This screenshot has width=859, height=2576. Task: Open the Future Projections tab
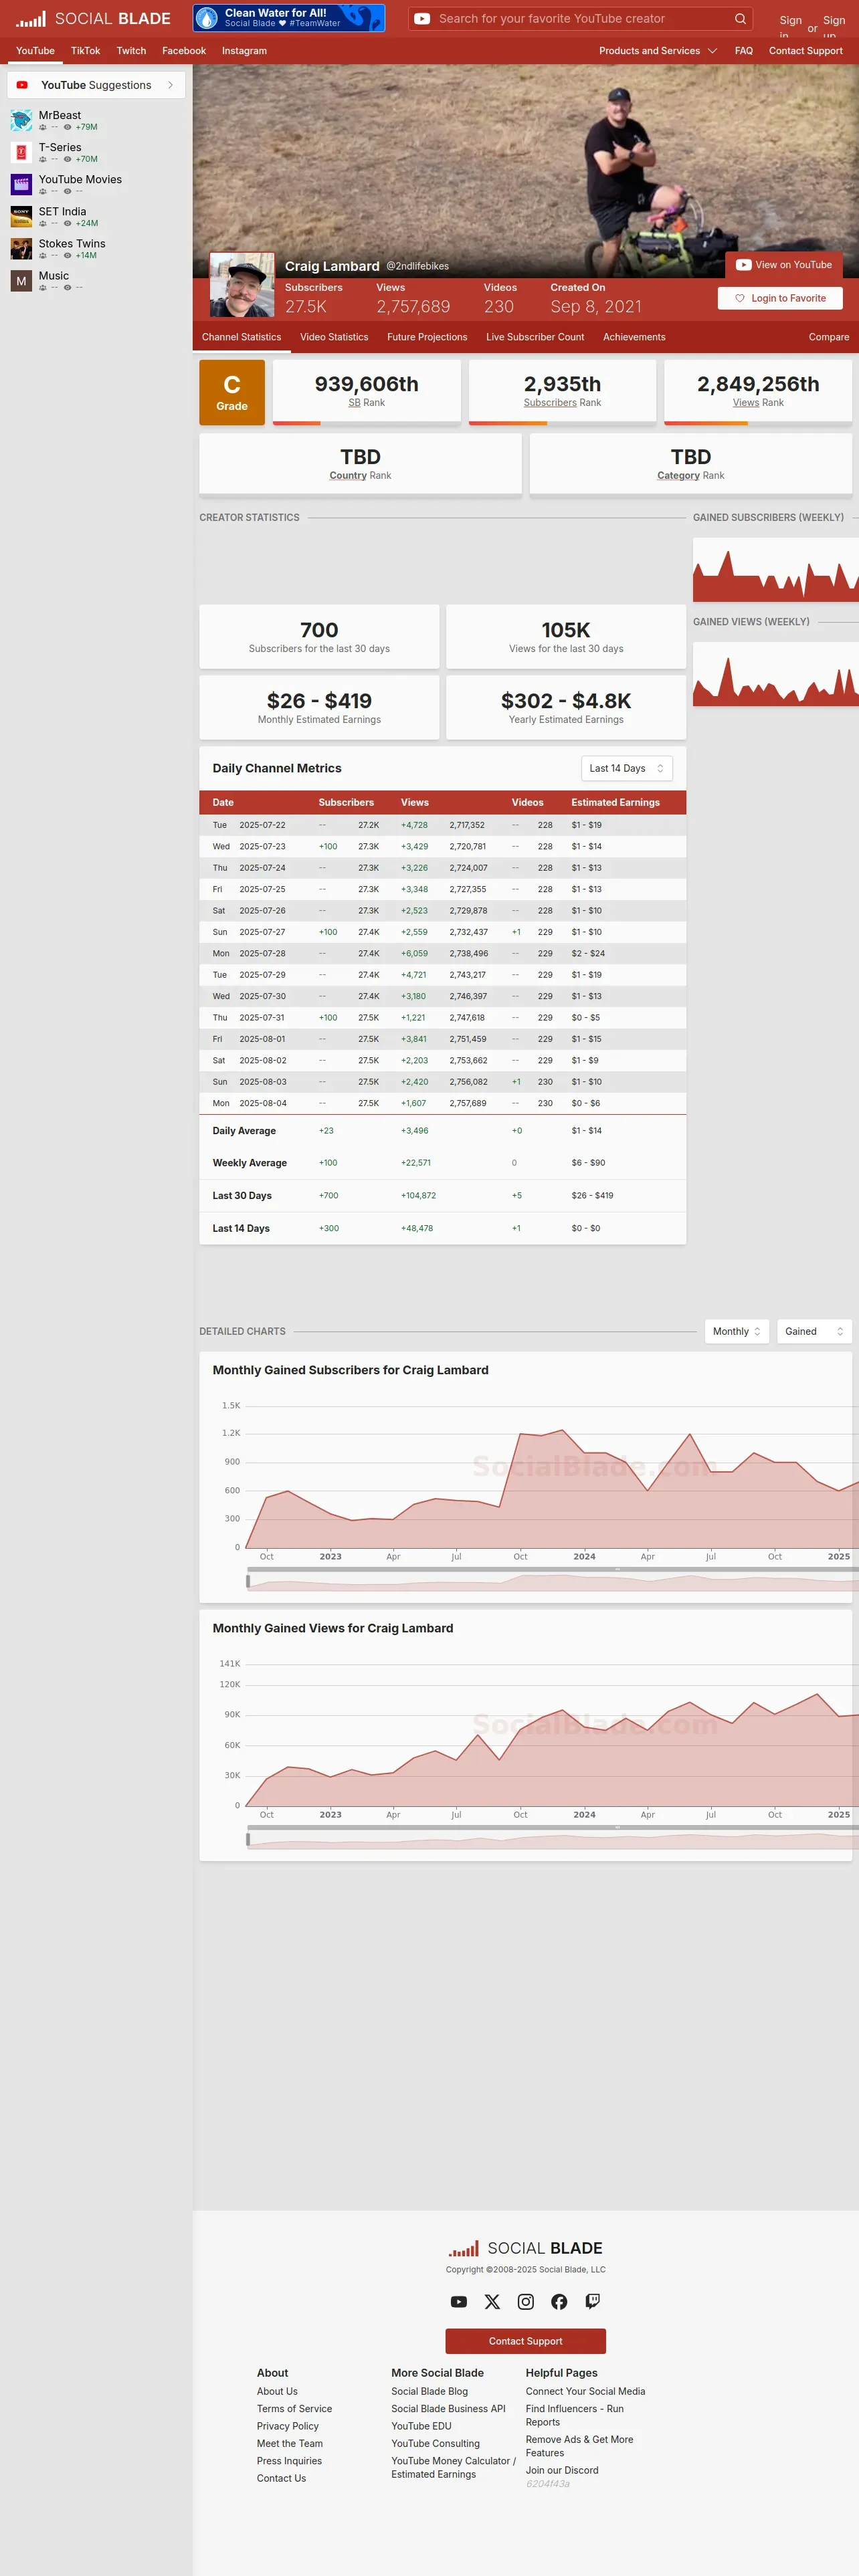click(427, 337)
